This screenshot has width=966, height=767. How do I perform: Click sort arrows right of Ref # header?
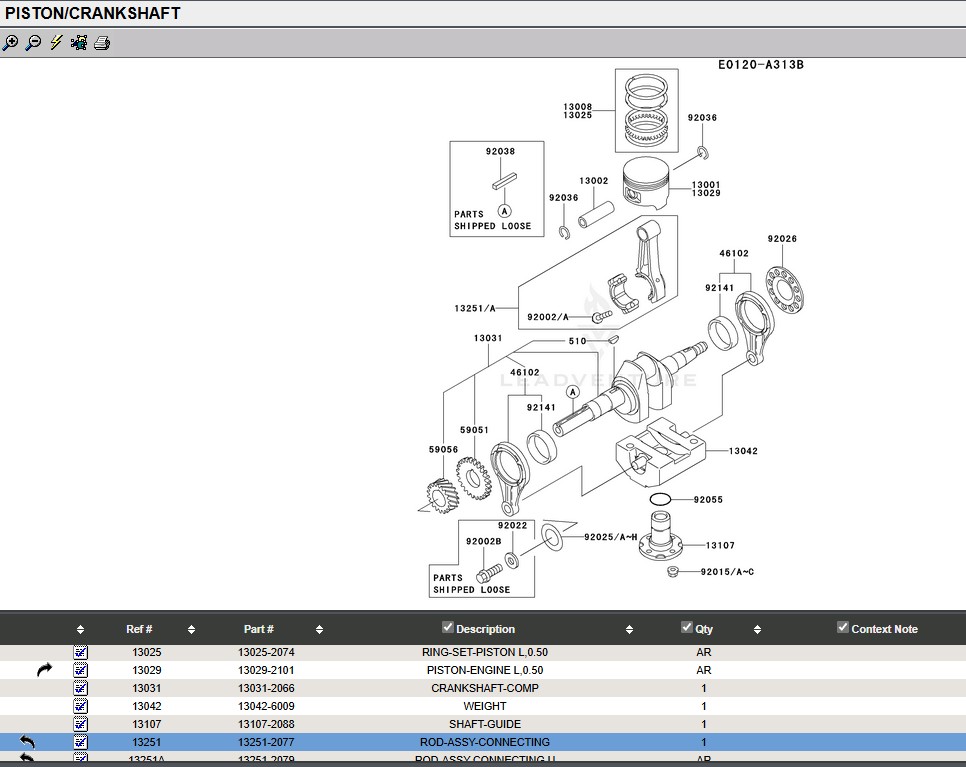coord(191,630)
